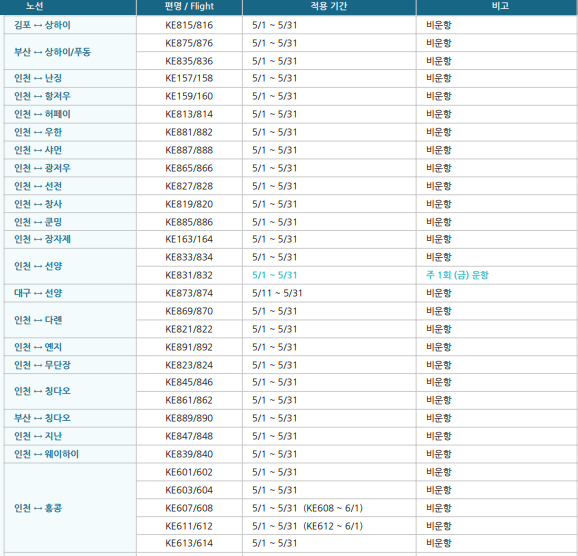Click the highlighted 주 1회 (금) 운항 note
Screen dimensions: 578x556
[457, 275]
